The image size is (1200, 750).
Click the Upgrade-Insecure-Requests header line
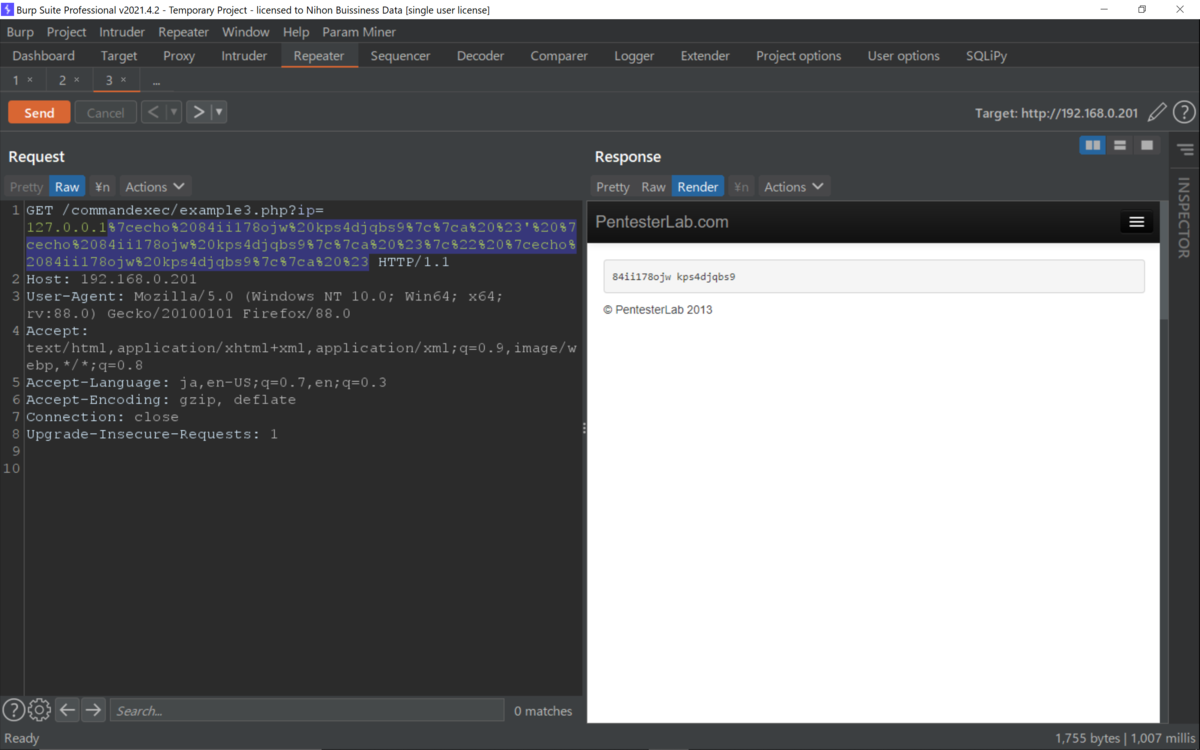152,434
